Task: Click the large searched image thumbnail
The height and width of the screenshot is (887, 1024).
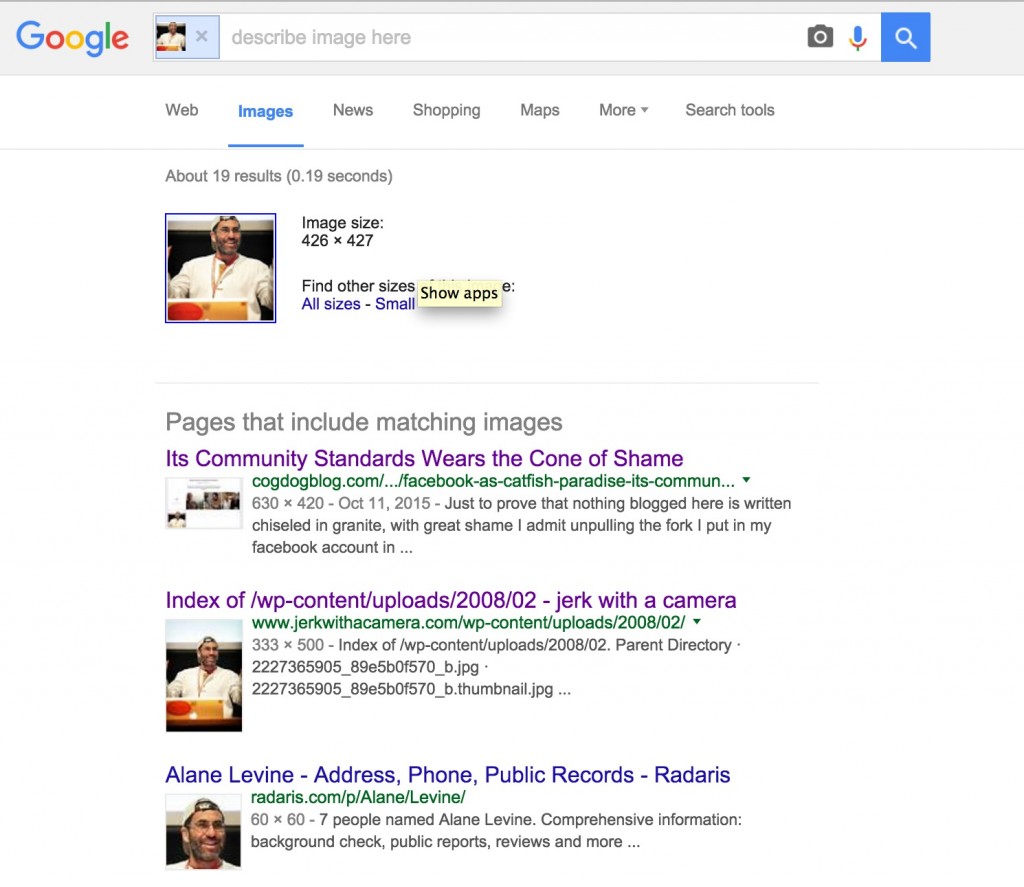Action: point(220,268)
